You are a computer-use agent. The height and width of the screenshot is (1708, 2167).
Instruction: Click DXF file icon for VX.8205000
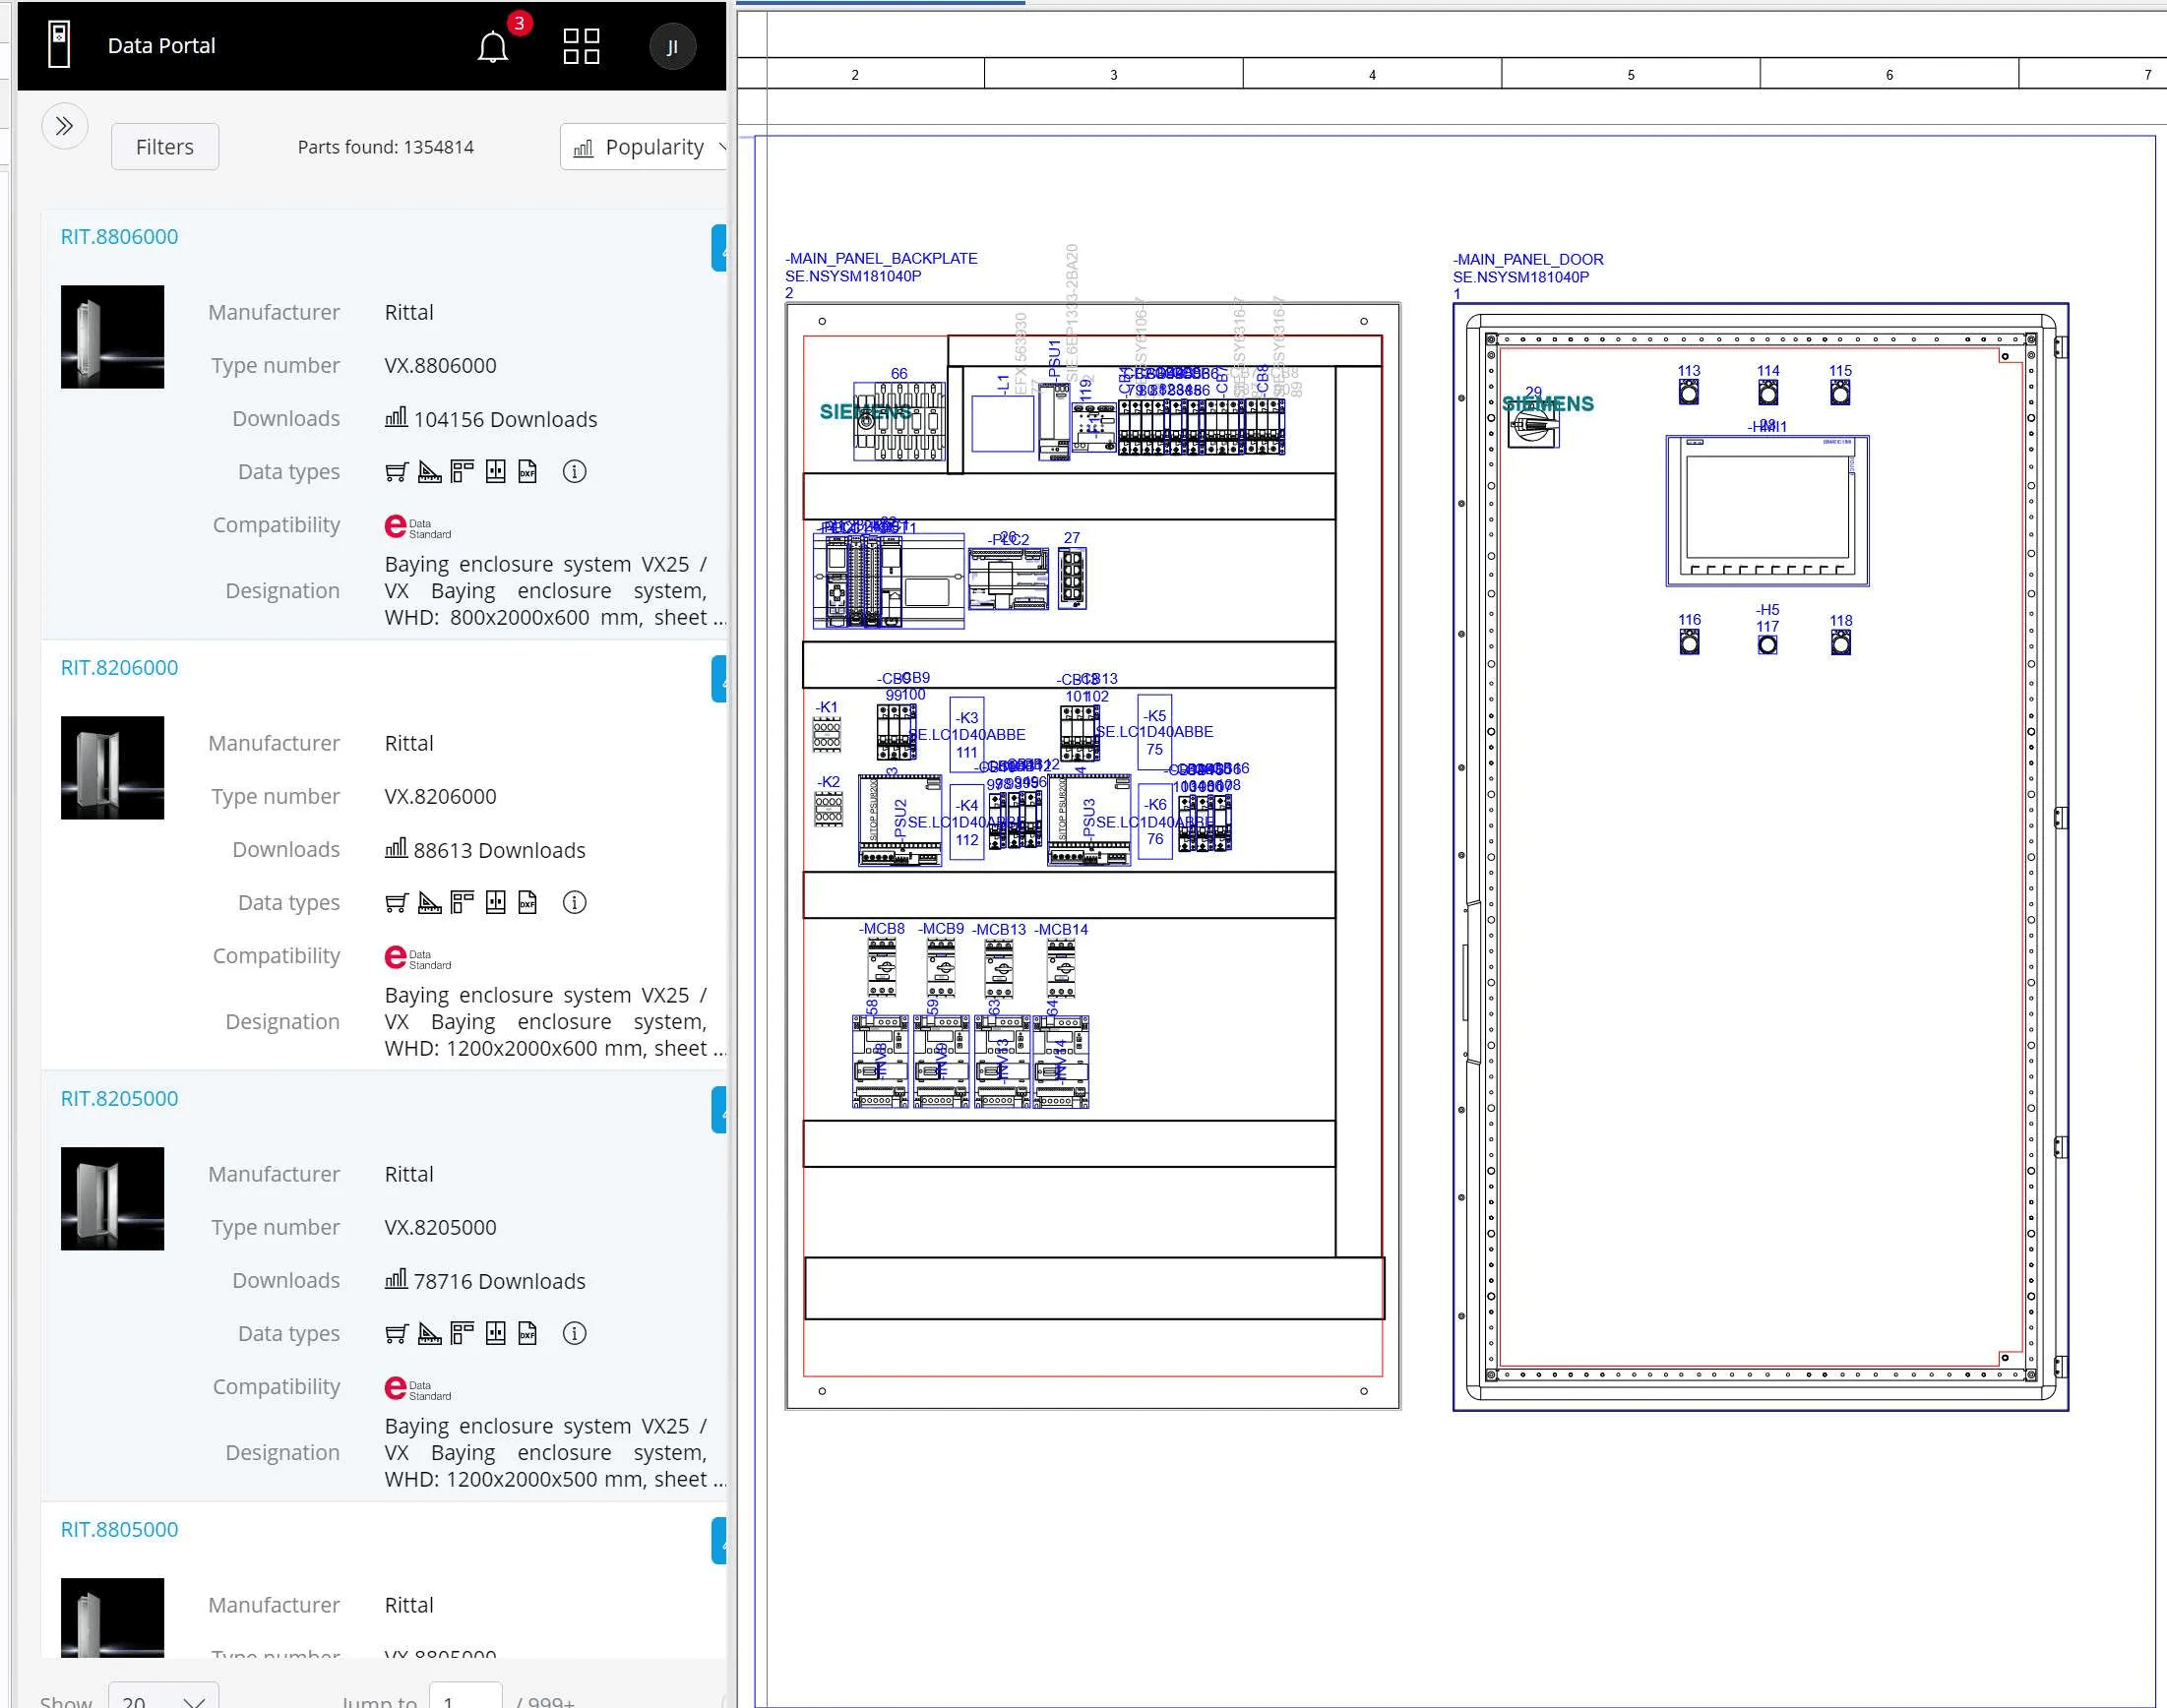point(528,1334)
